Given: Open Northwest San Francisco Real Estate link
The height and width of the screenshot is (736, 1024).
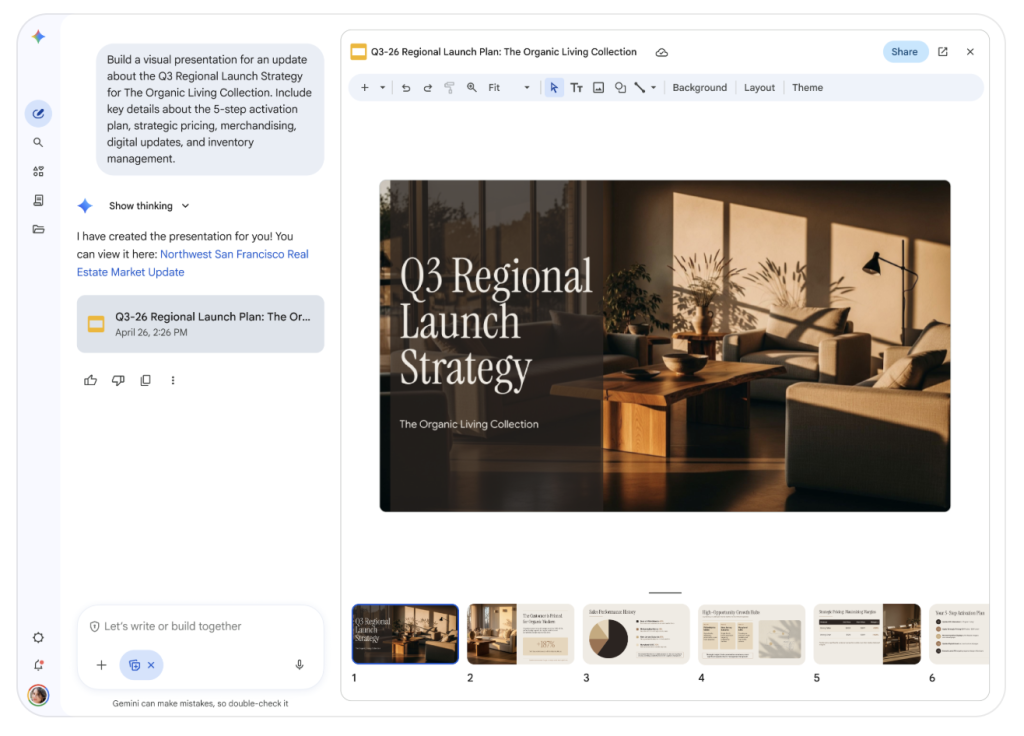Looking at the screenshot, I should click(193, 263).
